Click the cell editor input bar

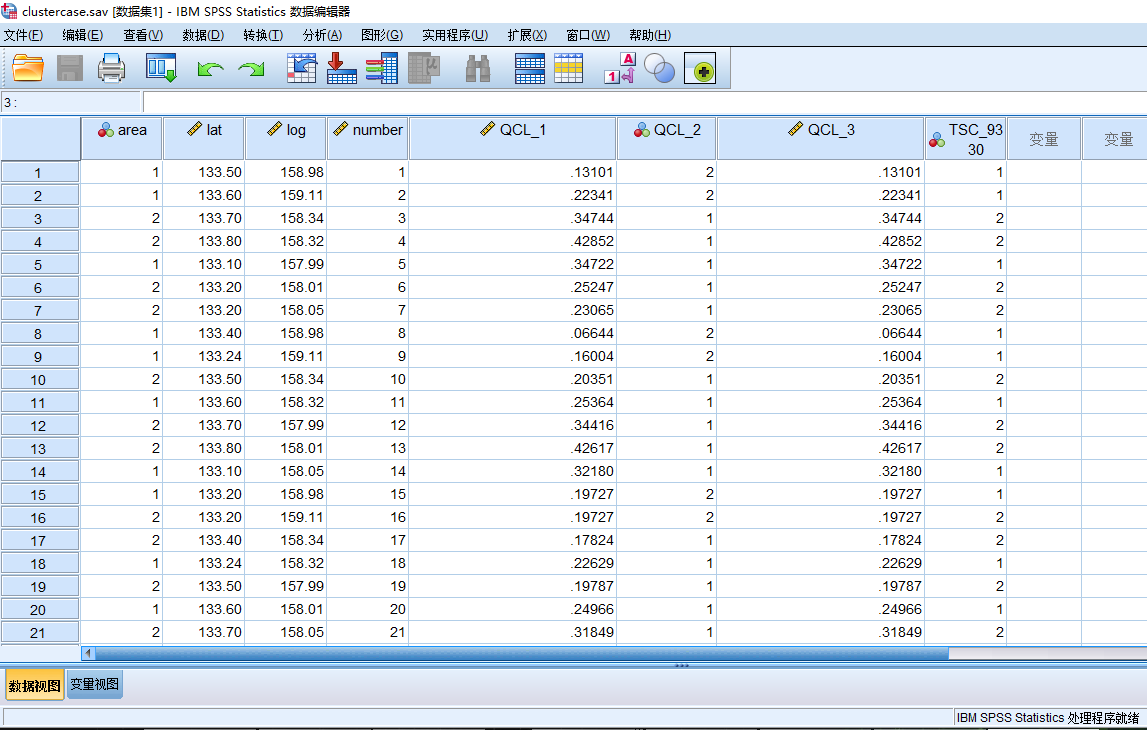pyautogui.click(x=644, y=102)
